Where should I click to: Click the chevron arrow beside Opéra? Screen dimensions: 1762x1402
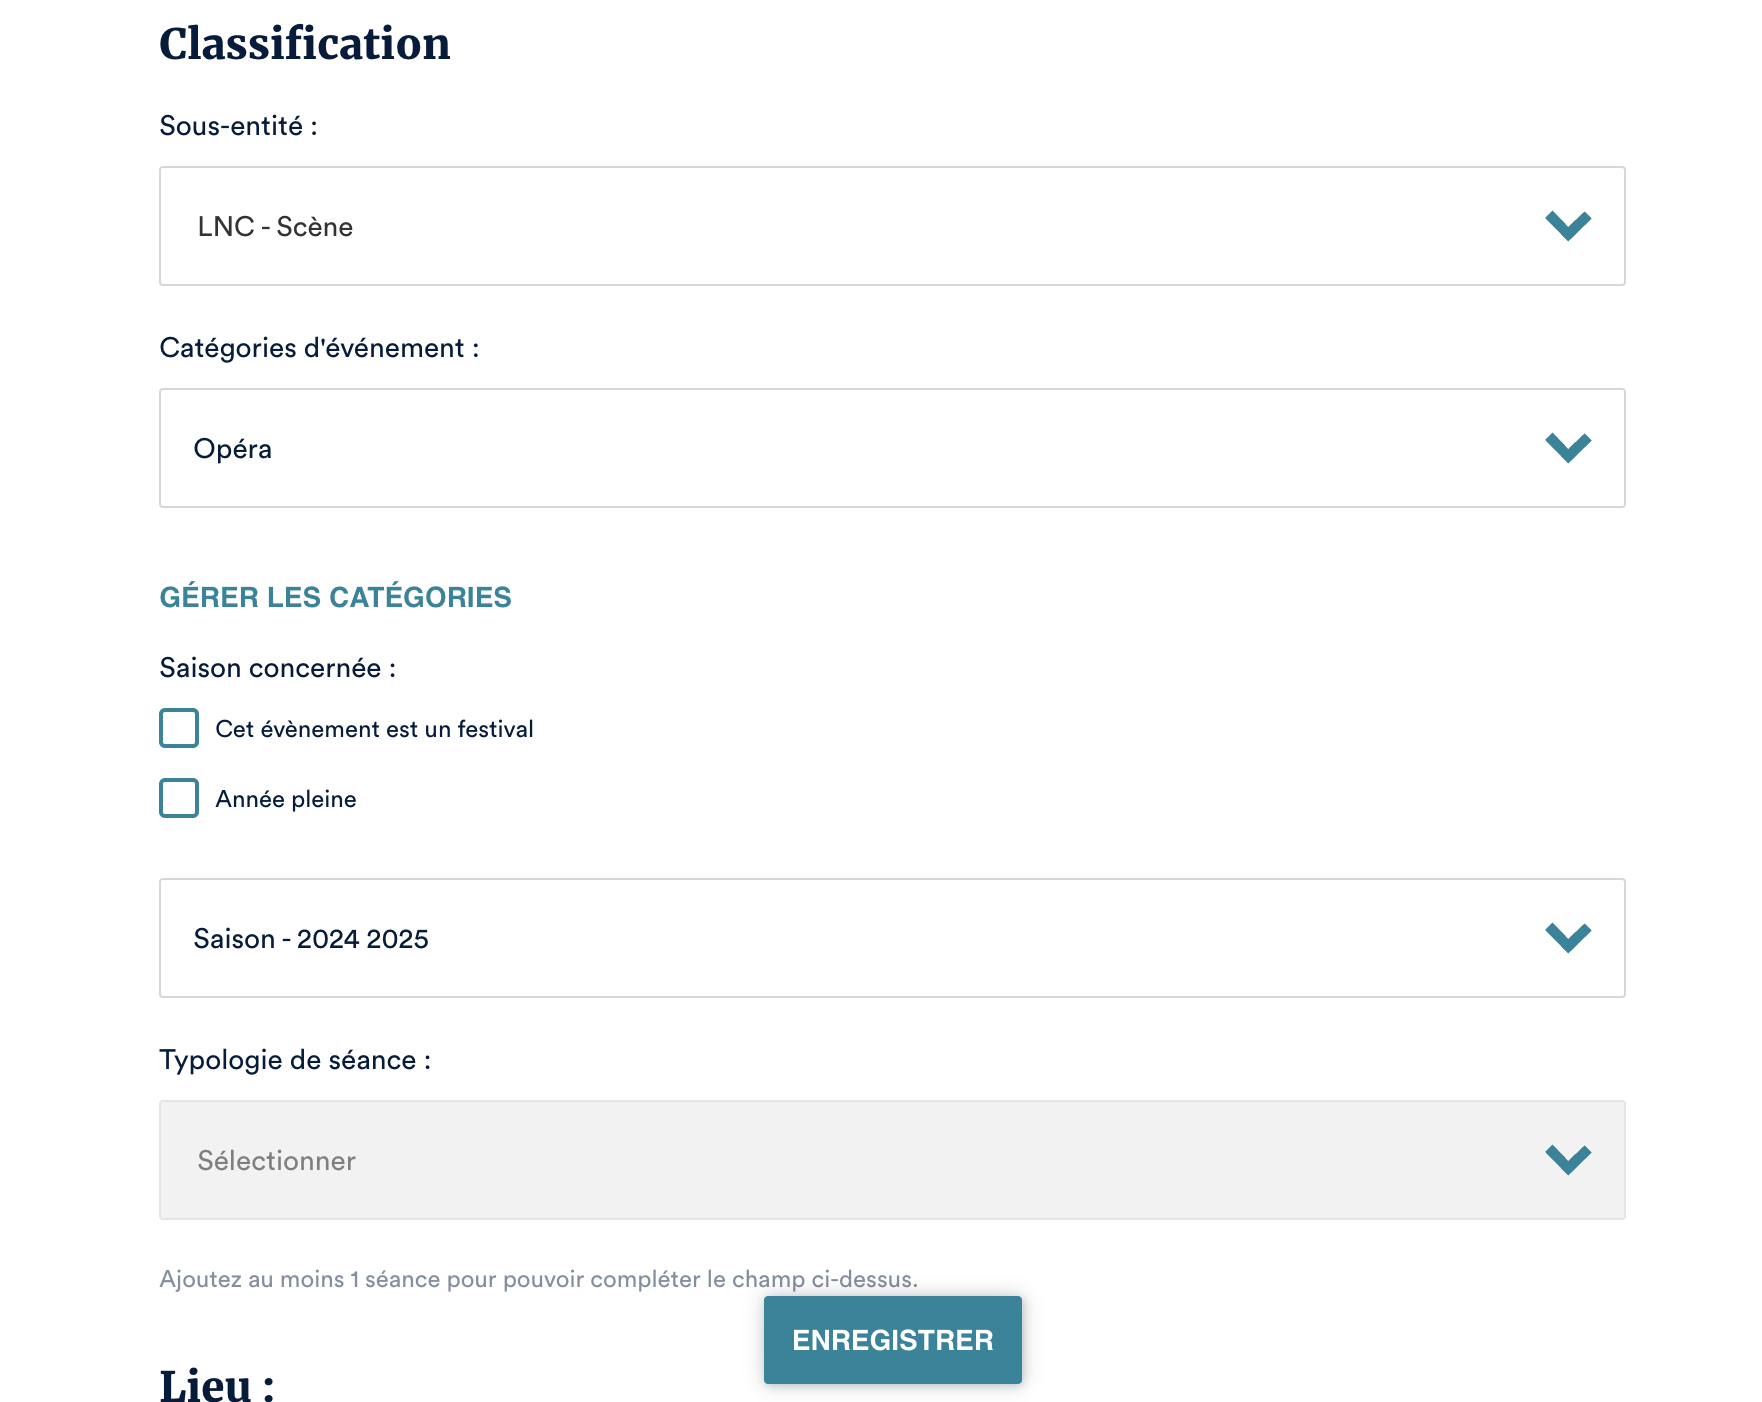[1567, 448]
